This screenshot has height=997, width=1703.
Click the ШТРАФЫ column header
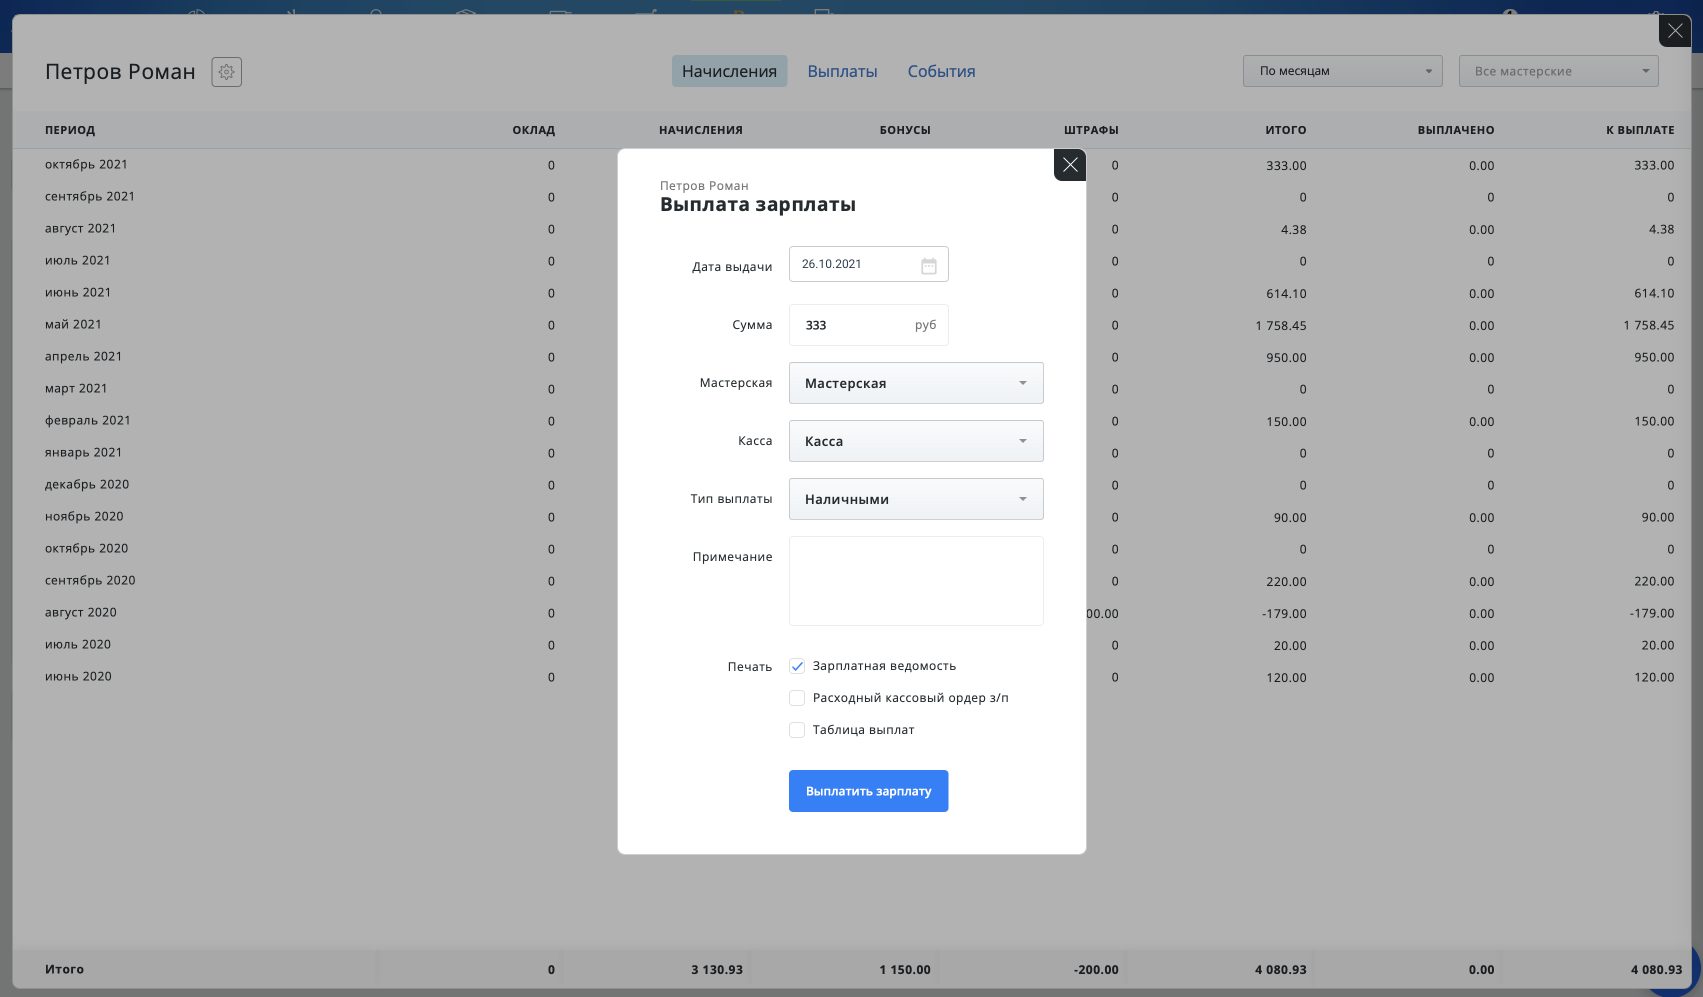[x=1091, y=130]
